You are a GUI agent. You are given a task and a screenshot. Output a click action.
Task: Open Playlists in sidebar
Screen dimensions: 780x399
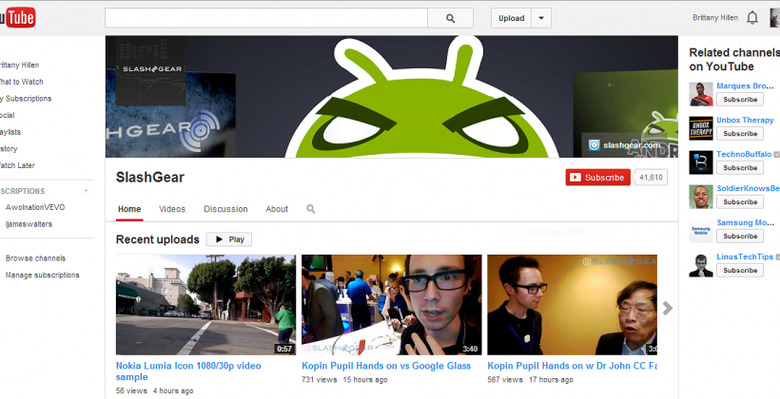[x=10, y=132]
